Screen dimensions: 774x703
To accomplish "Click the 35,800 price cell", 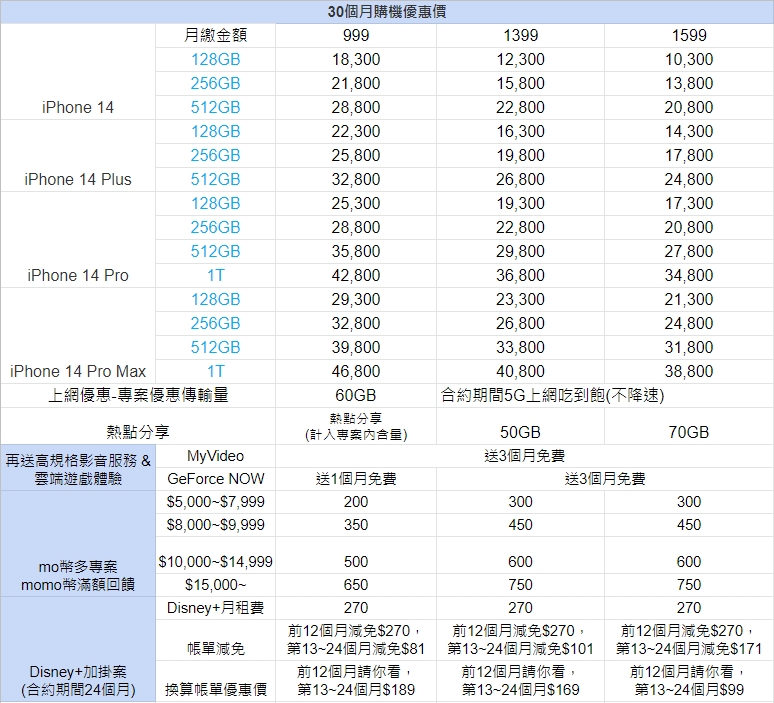I will [x=355, y=252].
